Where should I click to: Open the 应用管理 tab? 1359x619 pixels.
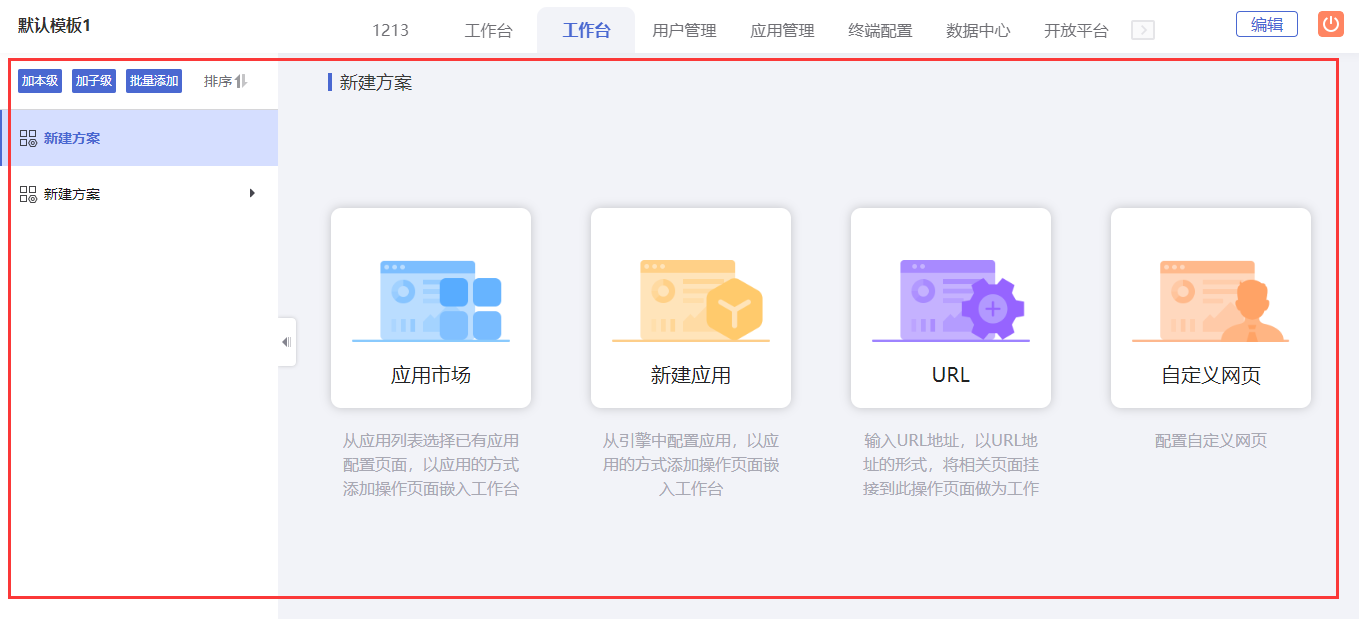point(782,30)
